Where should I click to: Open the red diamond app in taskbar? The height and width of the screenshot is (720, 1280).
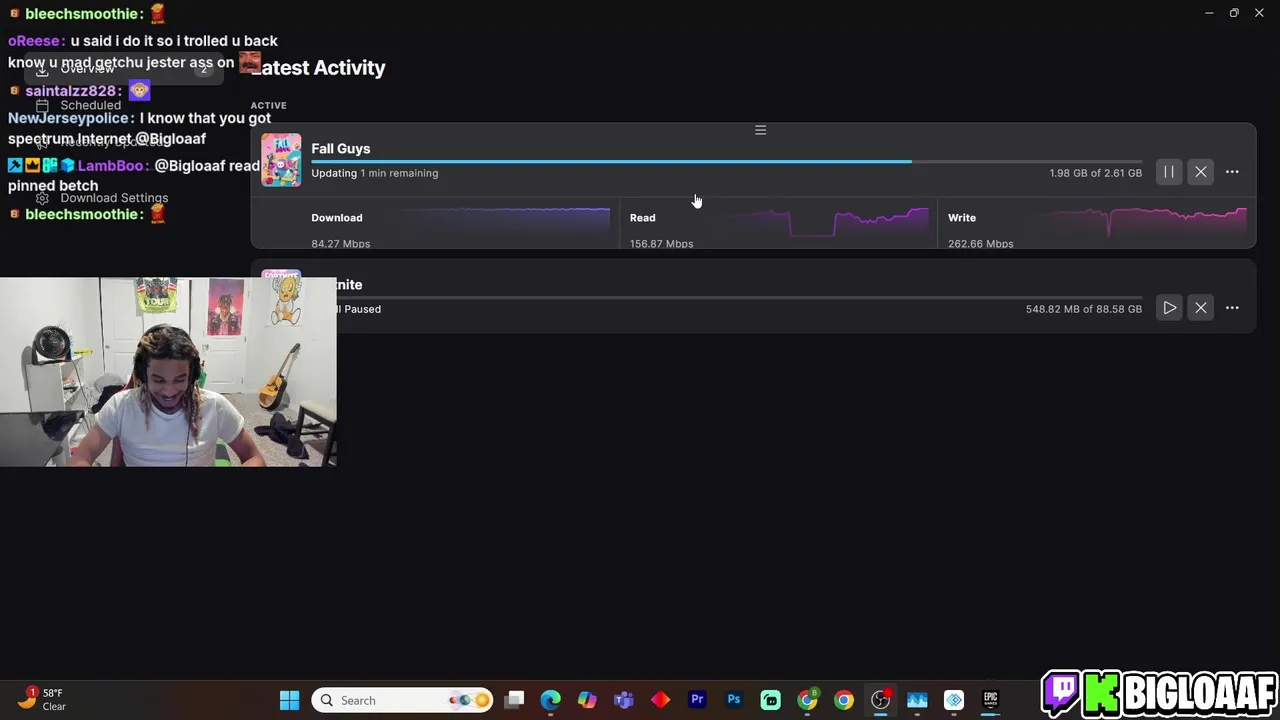tap(660, 700)
